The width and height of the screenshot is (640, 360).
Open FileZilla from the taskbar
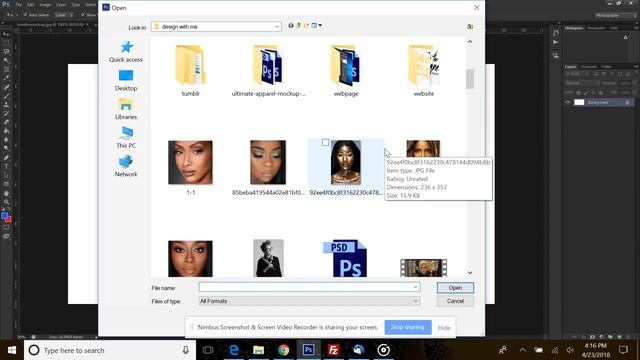pos(333,350)
